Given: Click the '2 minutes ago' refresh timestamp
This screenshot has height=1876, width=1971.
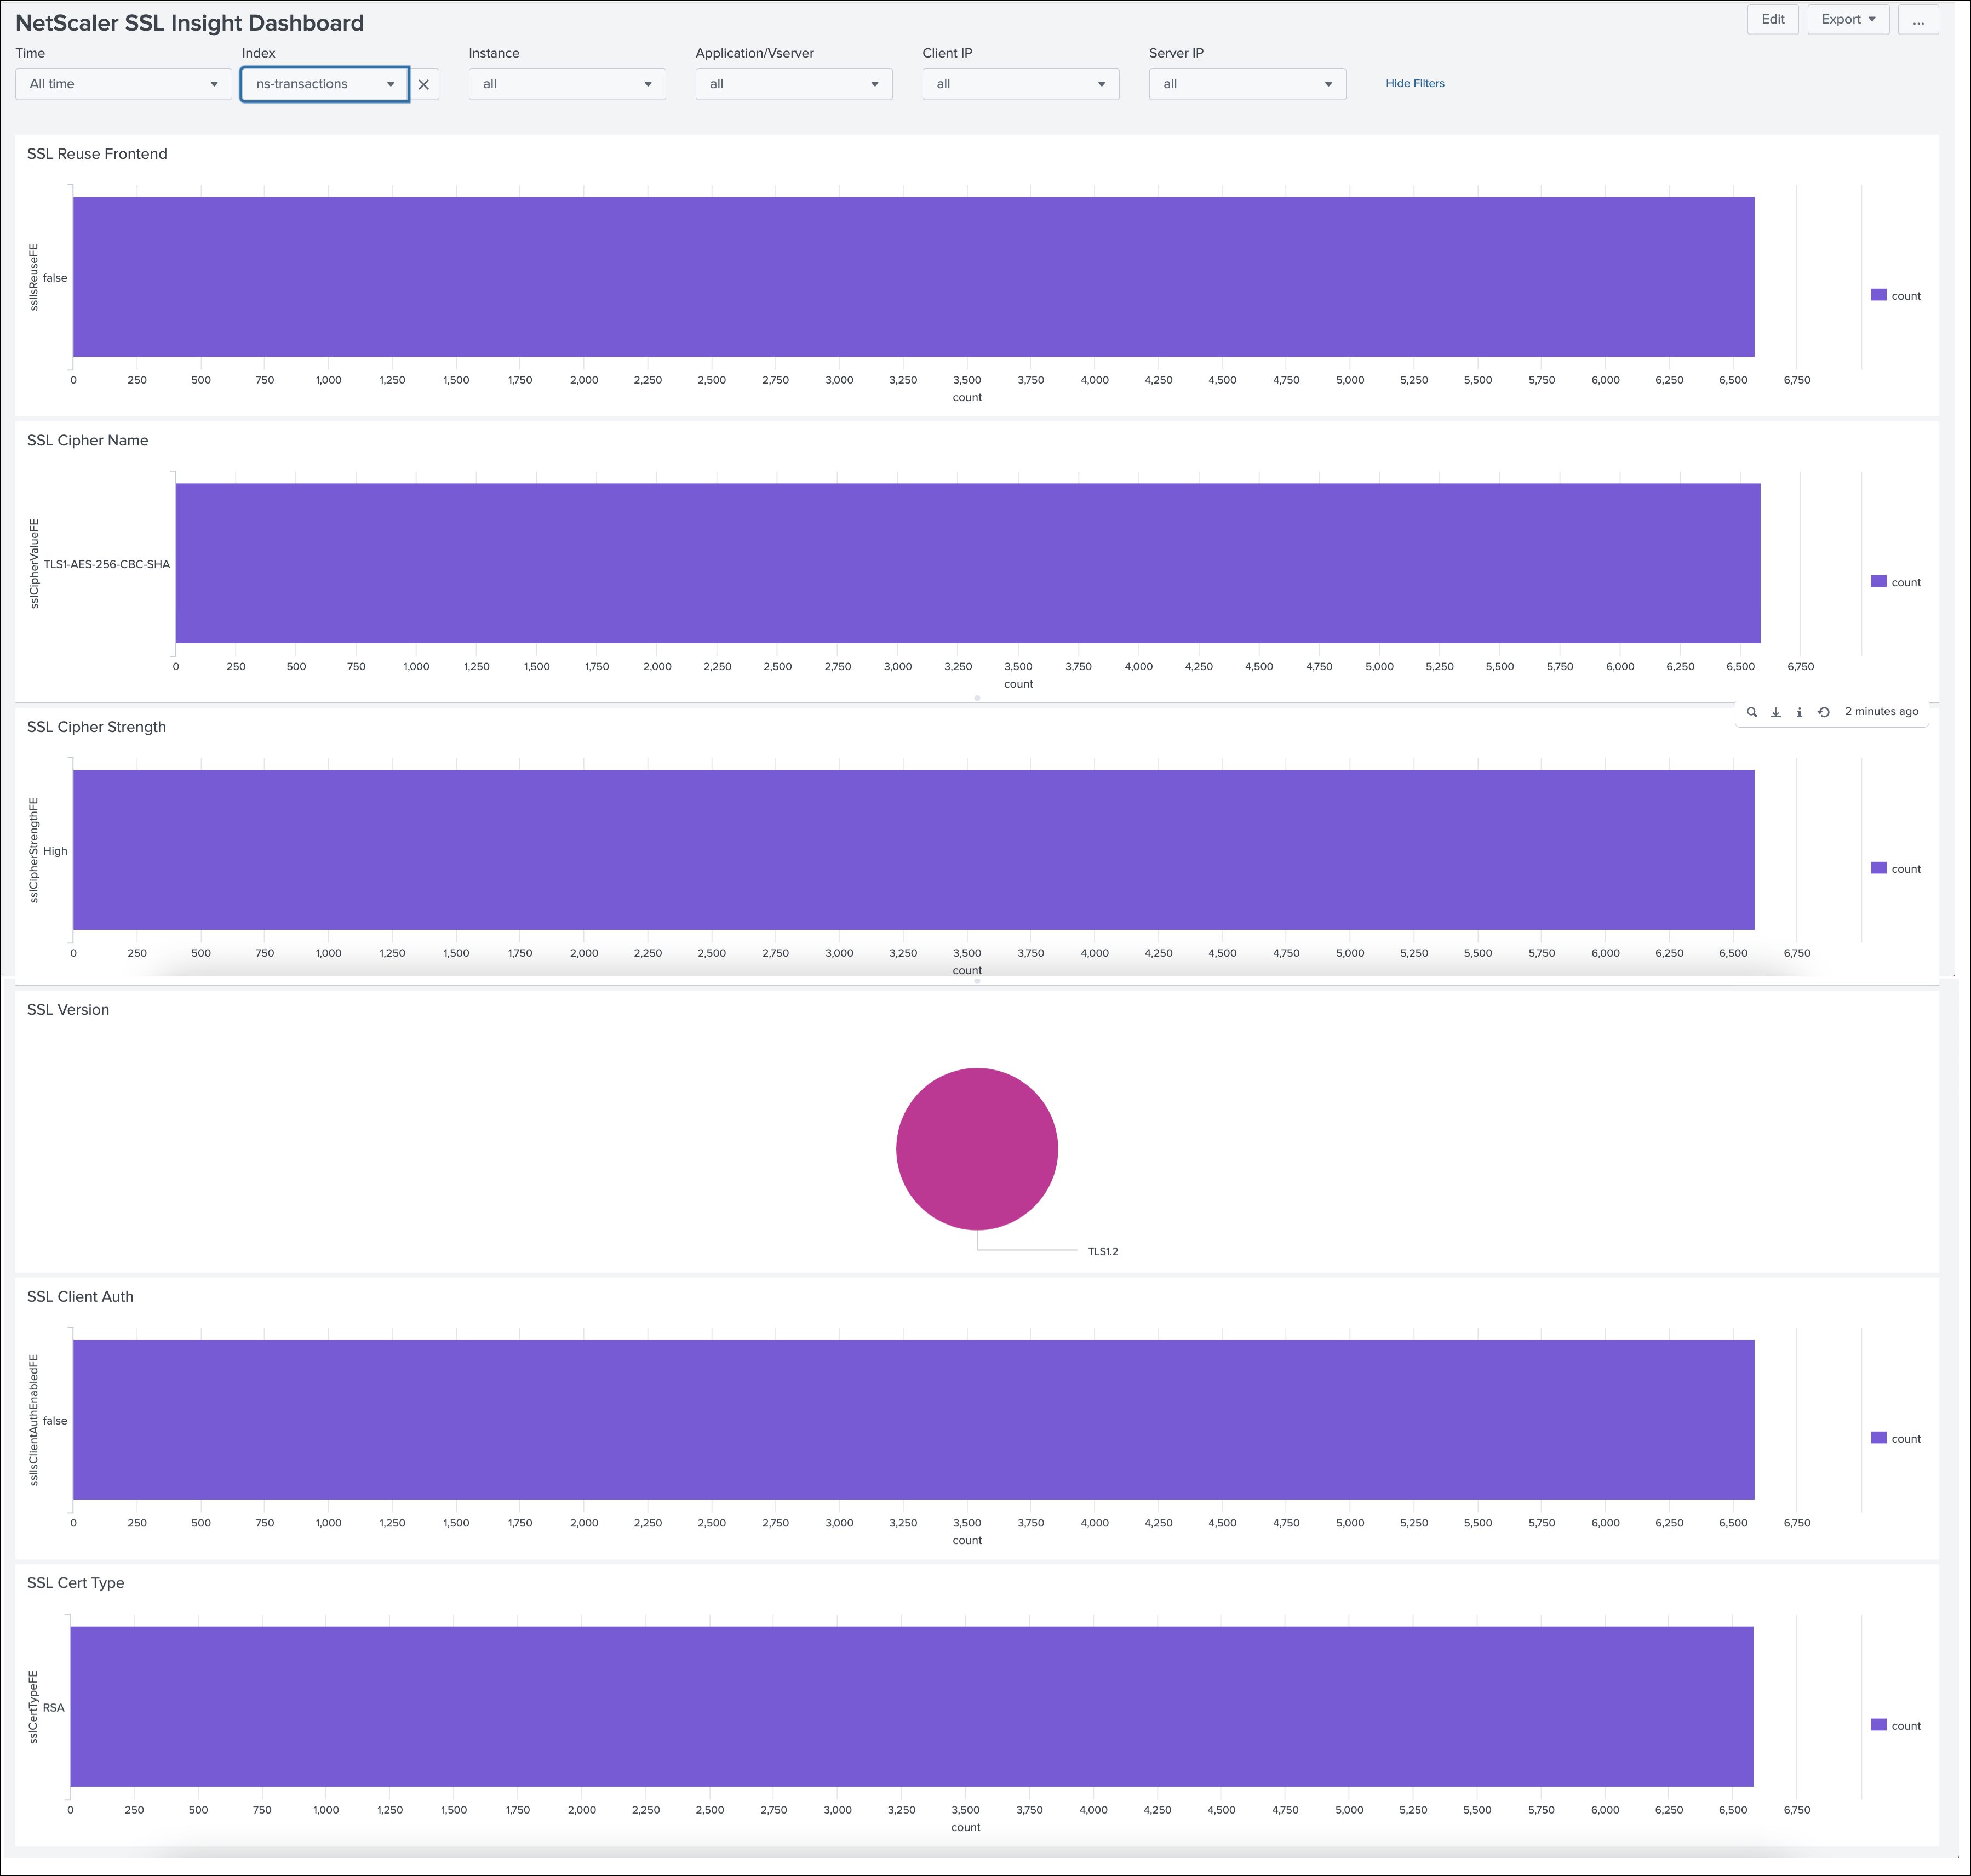Looking at the screenshot, I should [x=1881, y=712].
